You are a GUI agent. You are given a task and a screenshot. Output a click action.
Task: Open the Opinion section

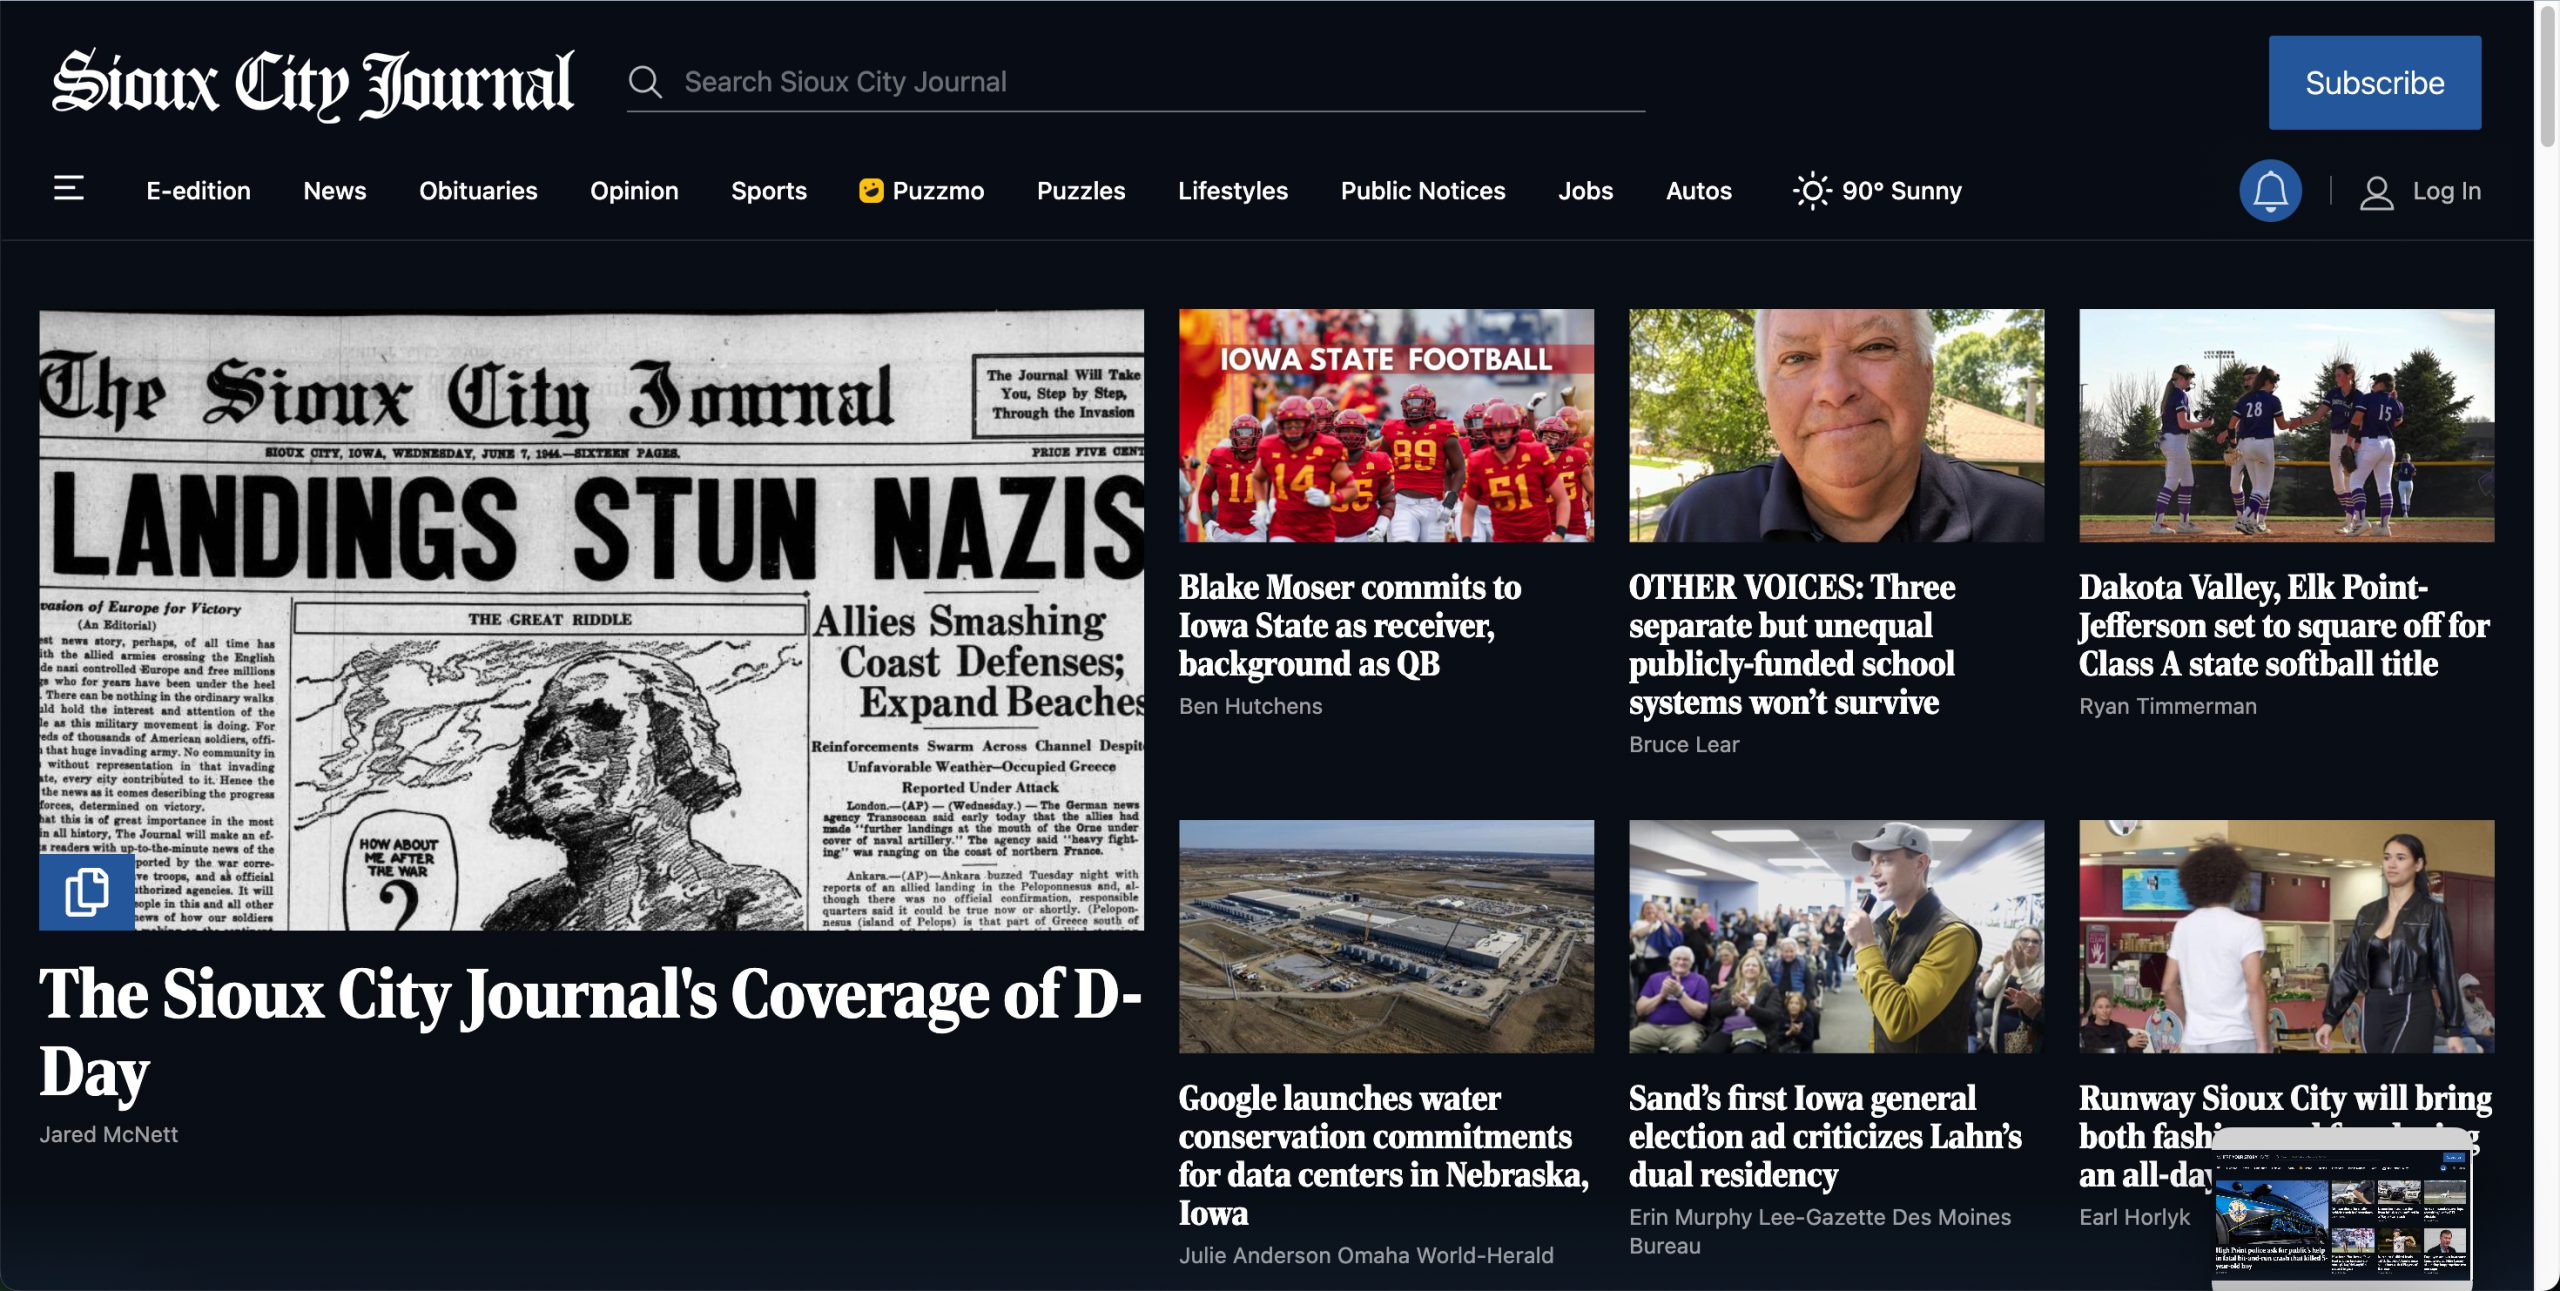click(x=634, y=191)
